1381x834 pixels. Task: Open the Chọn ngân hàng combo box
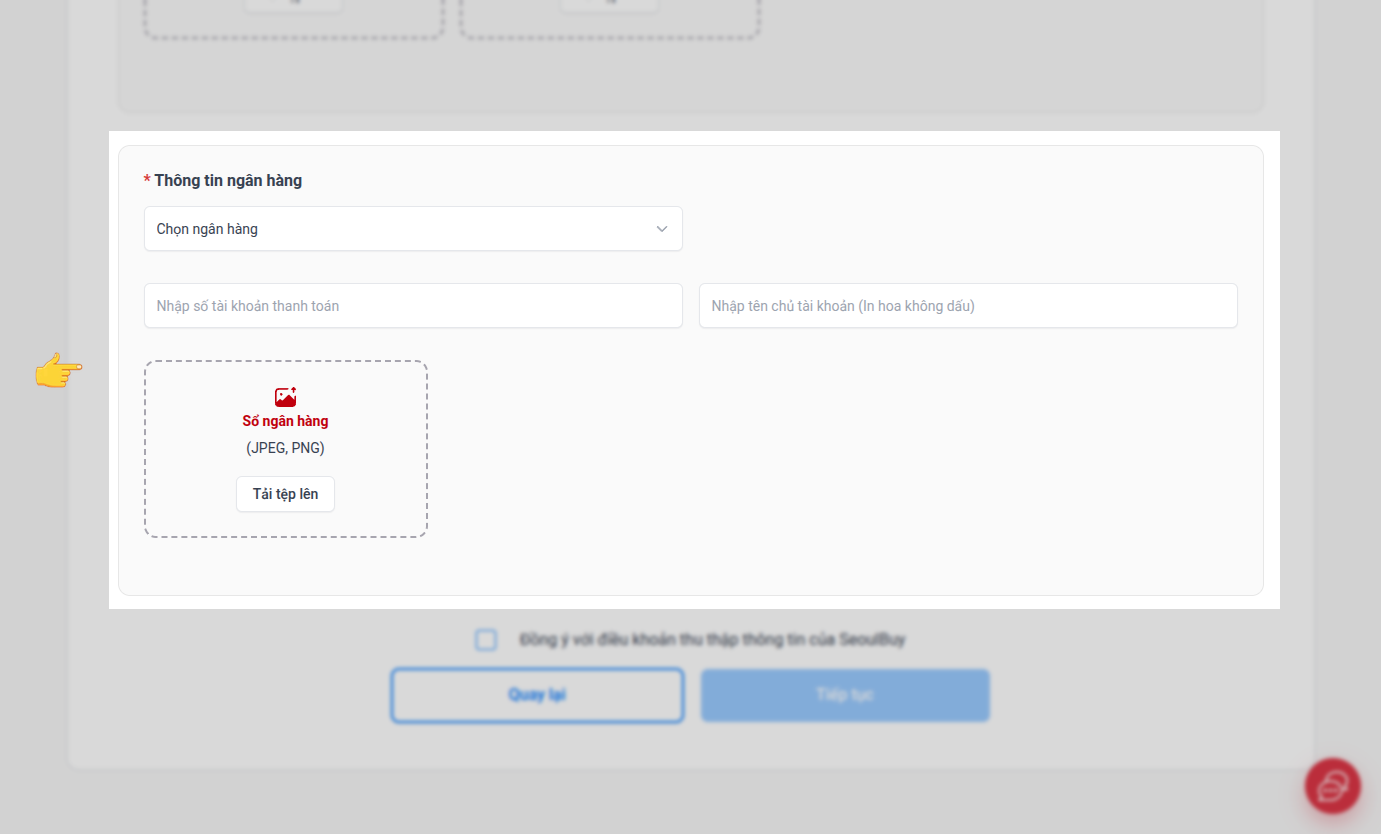(x=400, y=229)
